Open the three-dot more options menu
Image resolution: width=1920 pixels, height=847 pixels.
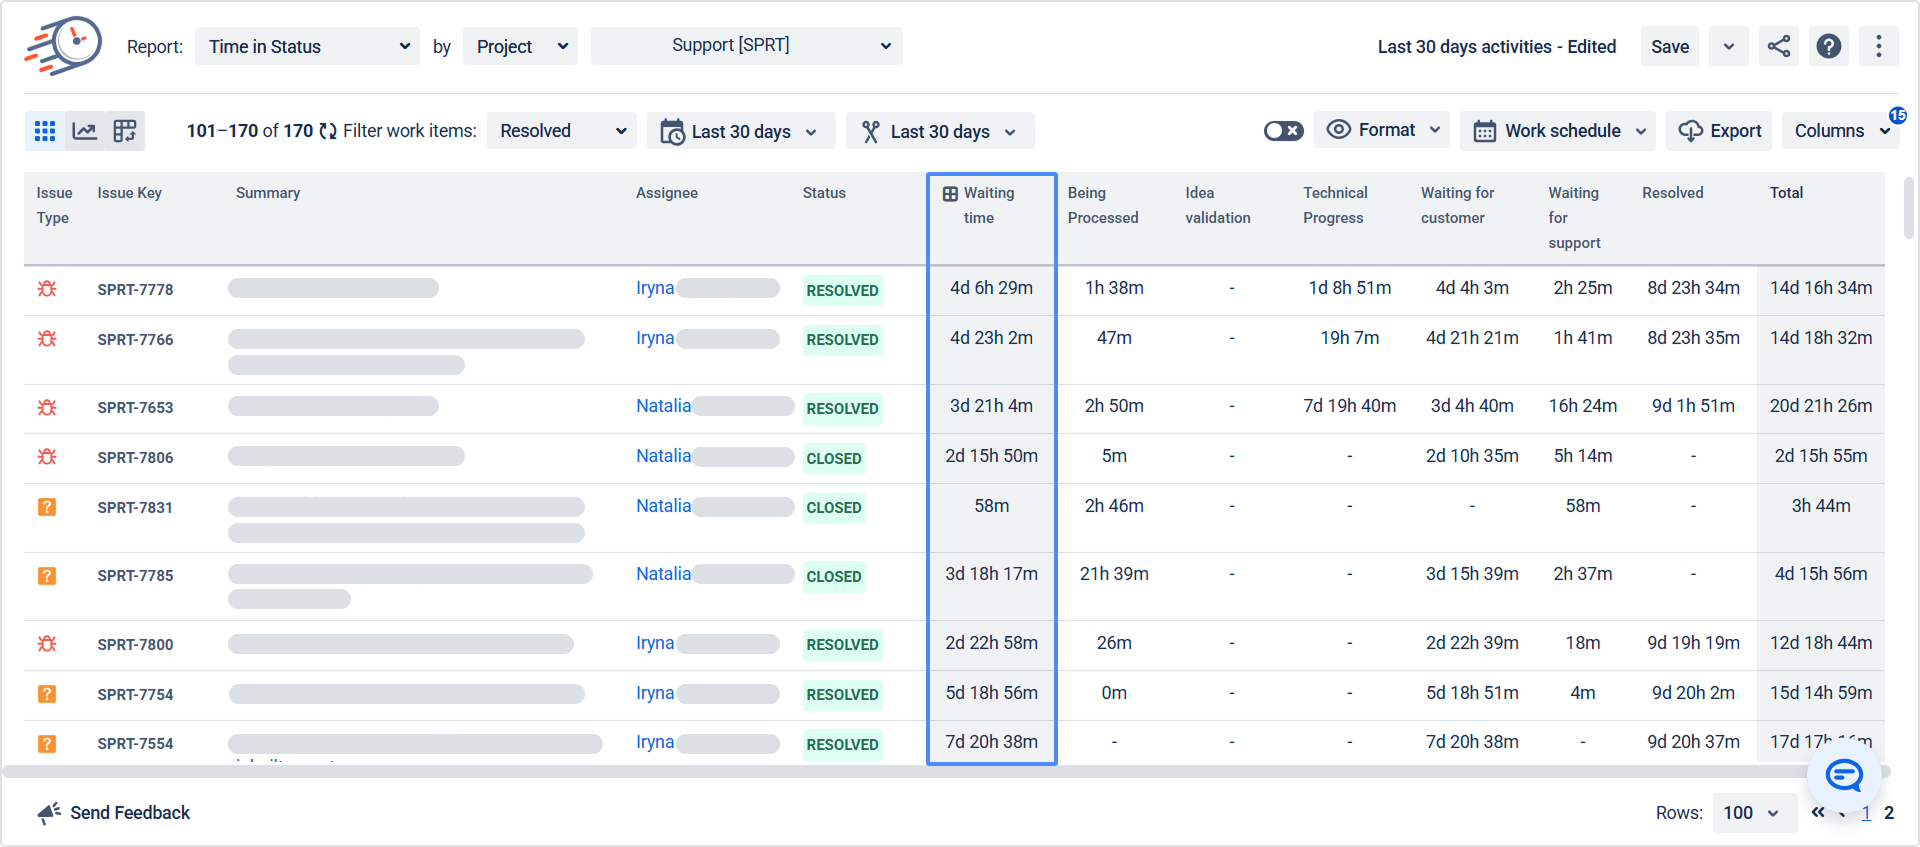click(1878, 46)
